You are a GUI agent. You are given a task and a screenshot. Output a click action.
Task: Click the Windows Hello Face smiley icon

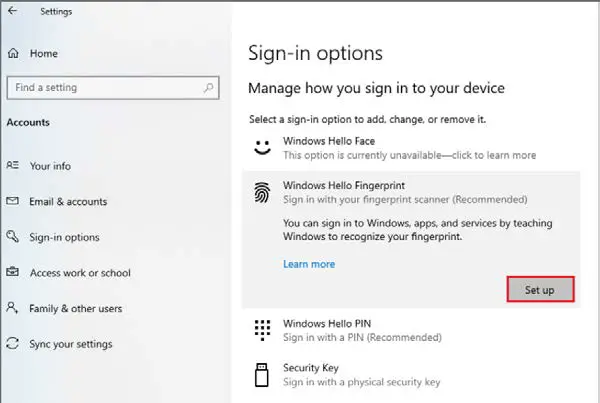pyautogui.click(x=262, y=148)
